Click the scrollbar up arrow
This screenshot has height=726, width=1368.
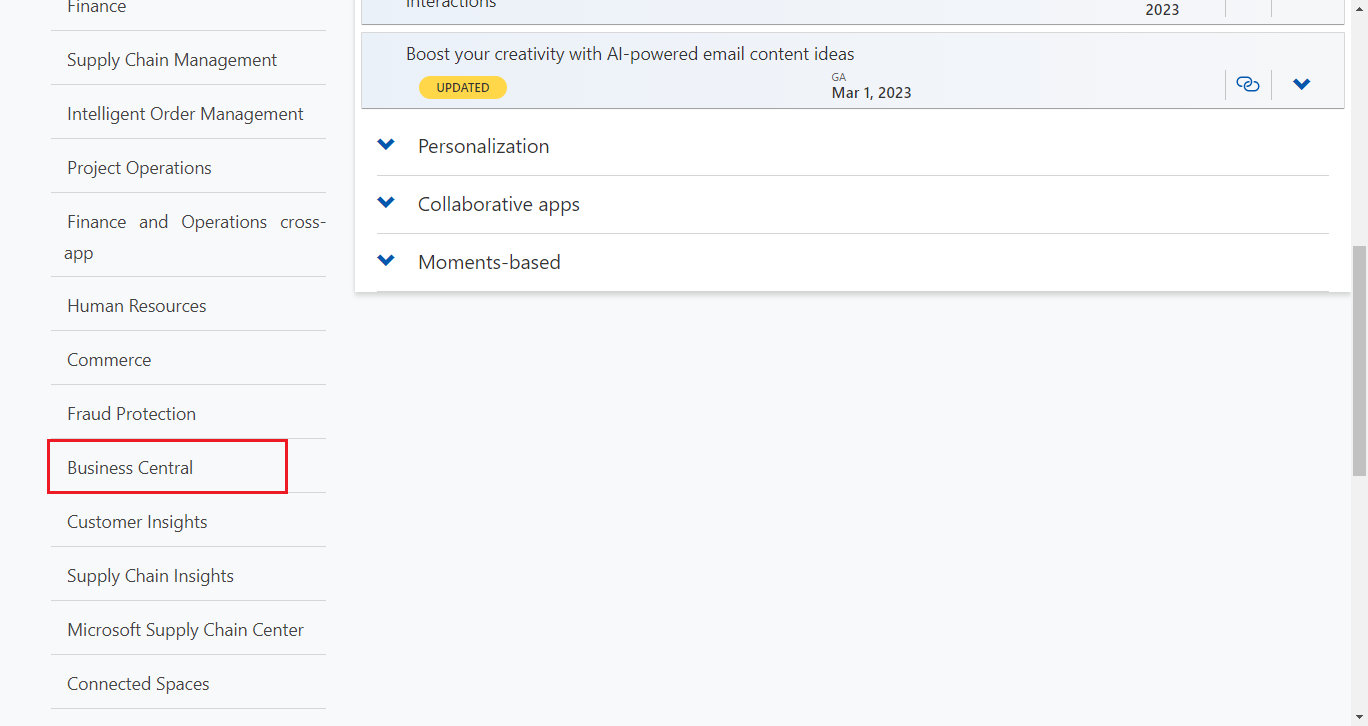[1359, 9]
